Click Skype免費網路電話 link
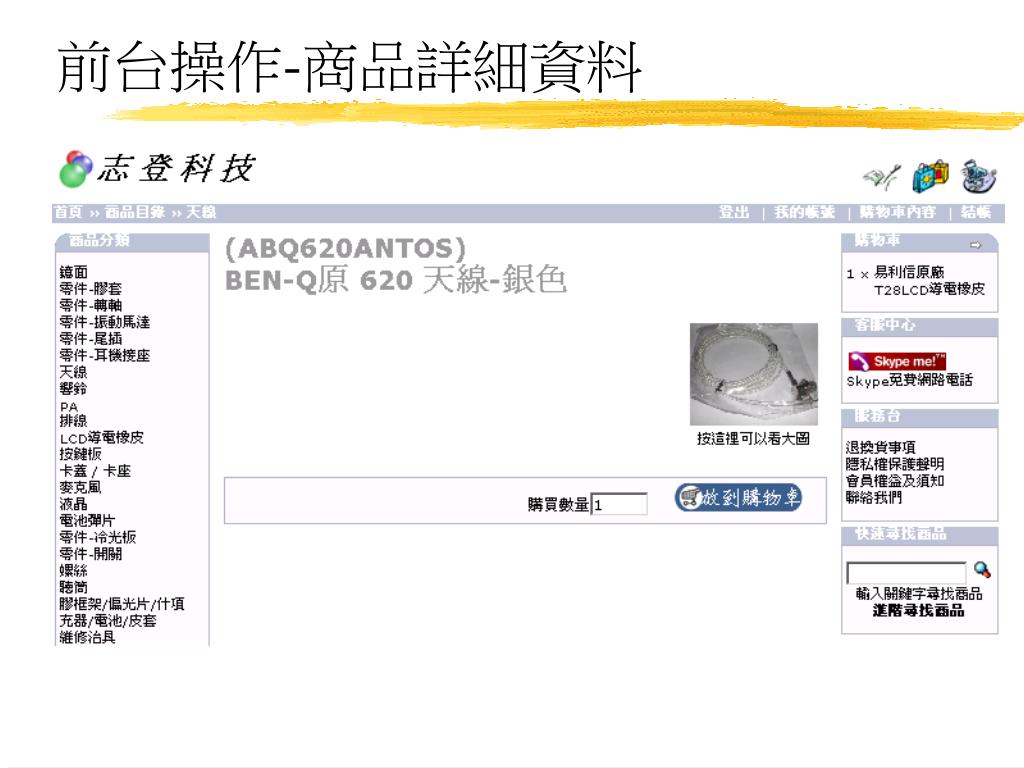The height and width of the screenshot is (768, 1024). click(x=910, y=380)
